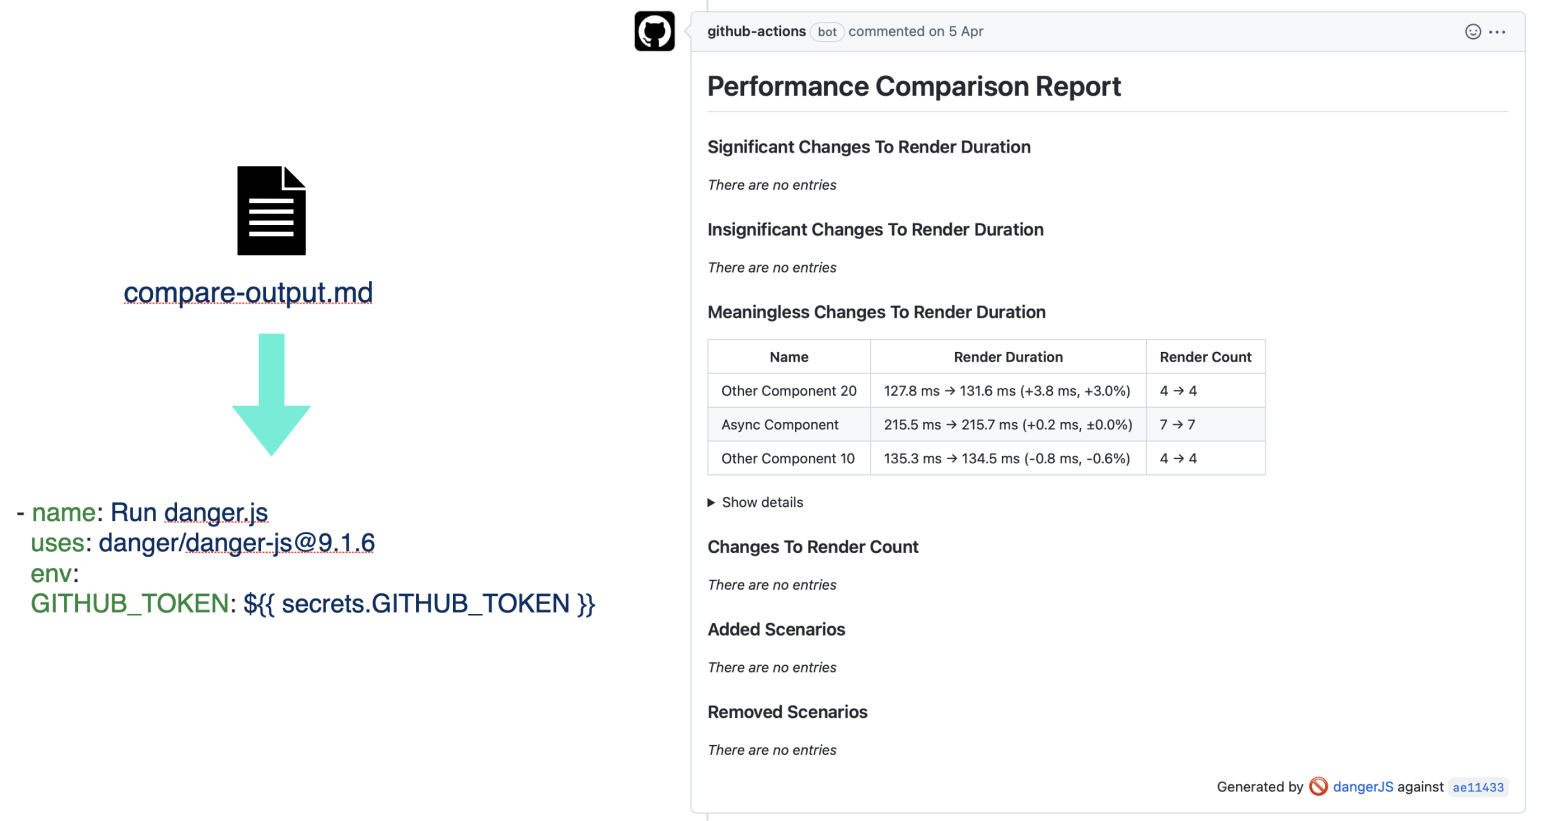Open the comment options ellipsis menu

1497,32
